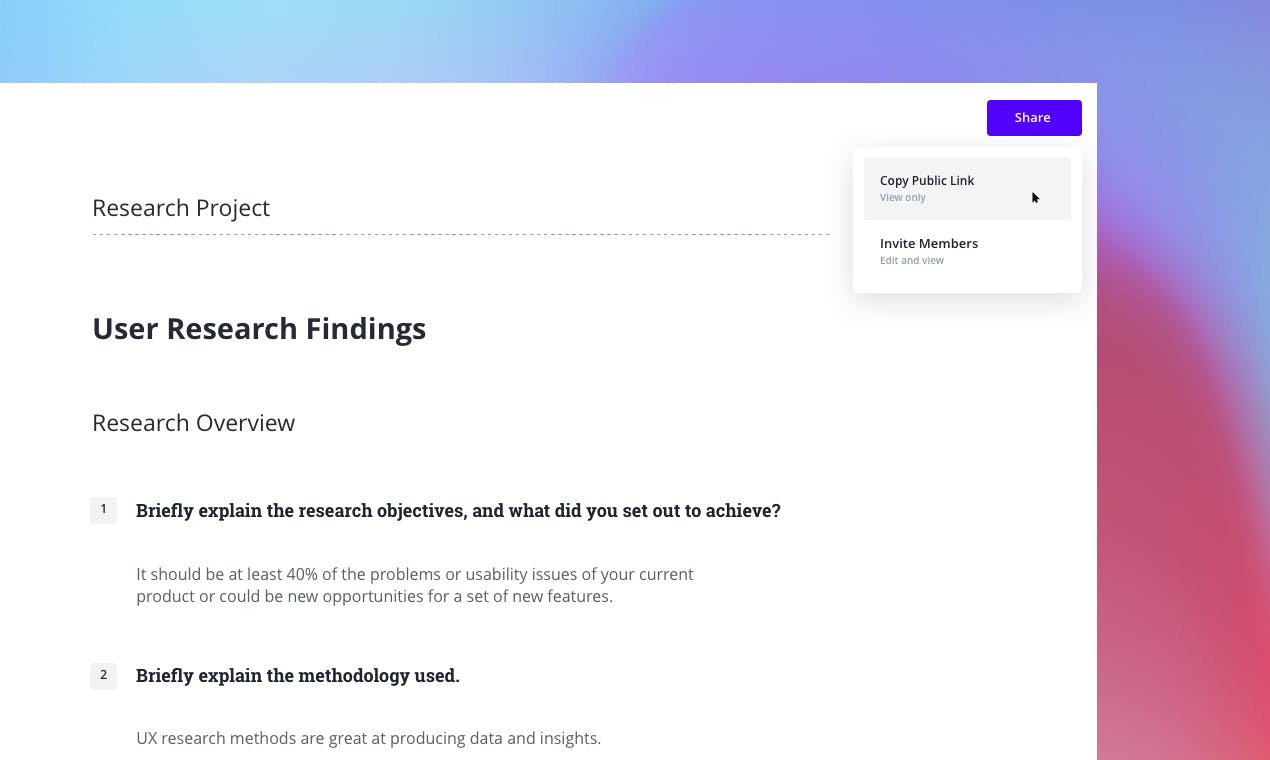The height and width of the screenshot is (760, 1270).
Task: Choose Invite Members from share menu
Action: tap(929, 244)
